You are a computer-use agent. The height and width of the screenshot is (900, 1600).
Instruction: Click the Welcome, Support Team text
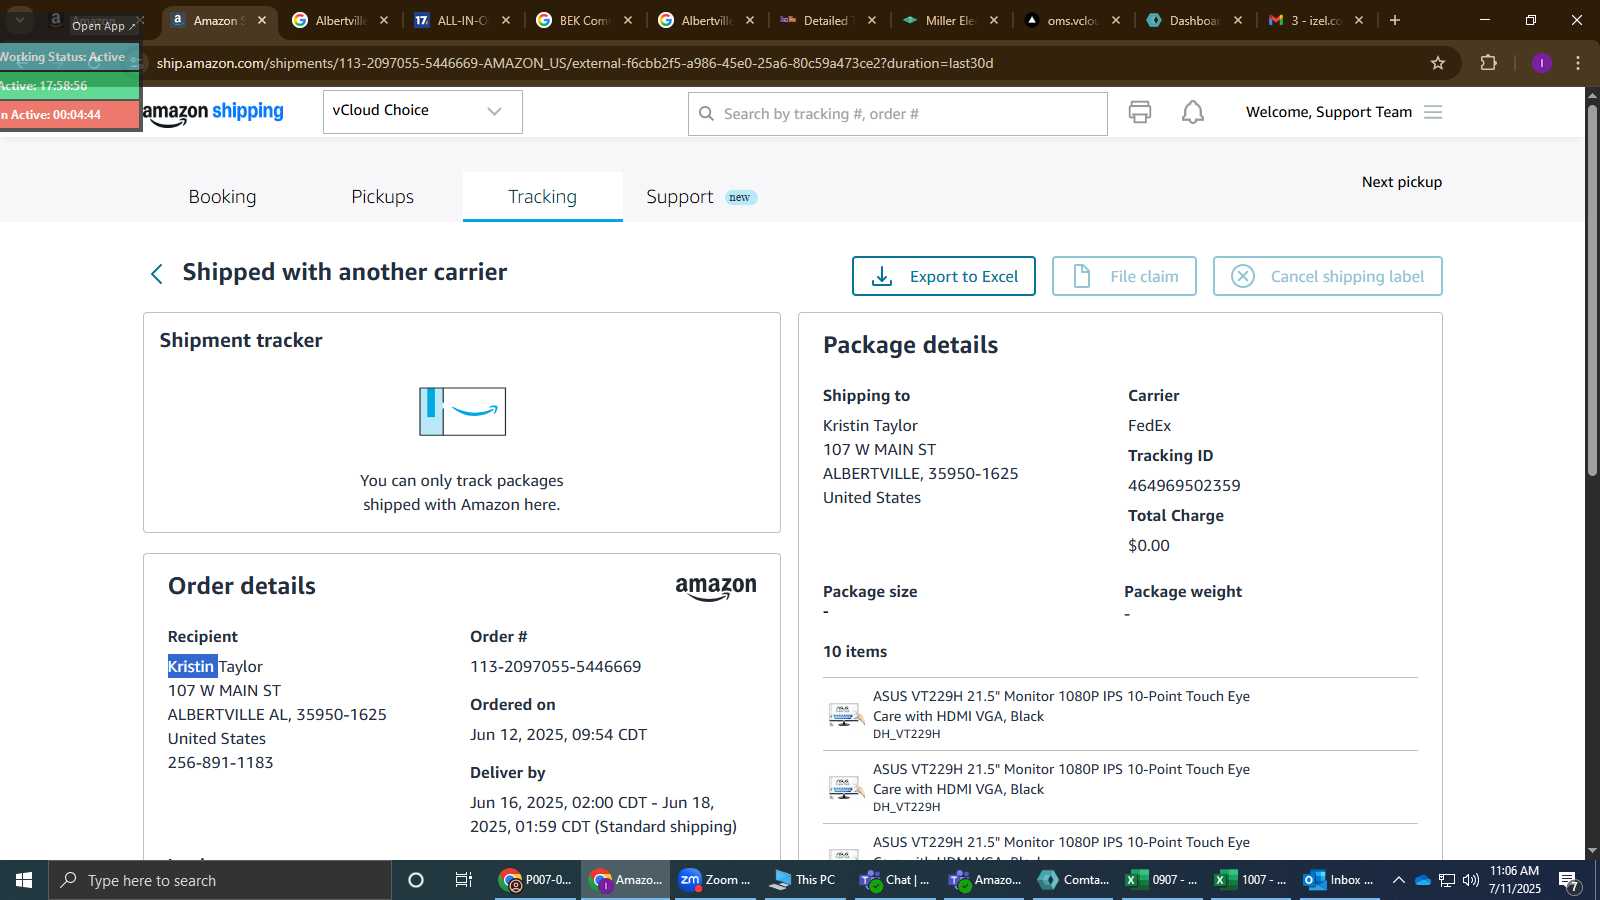coord(1329,112)
